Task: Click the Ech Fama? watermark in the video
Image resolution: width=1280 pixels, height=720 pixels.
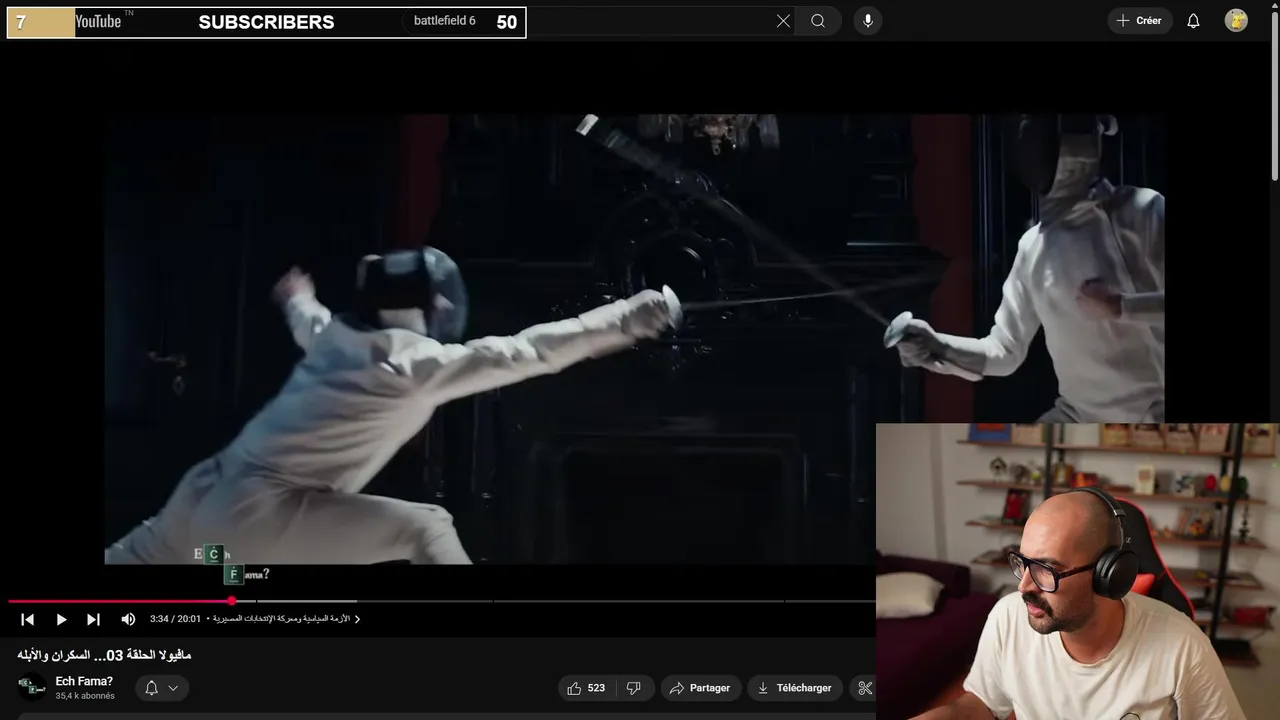Action: click(x=232, y=565)
